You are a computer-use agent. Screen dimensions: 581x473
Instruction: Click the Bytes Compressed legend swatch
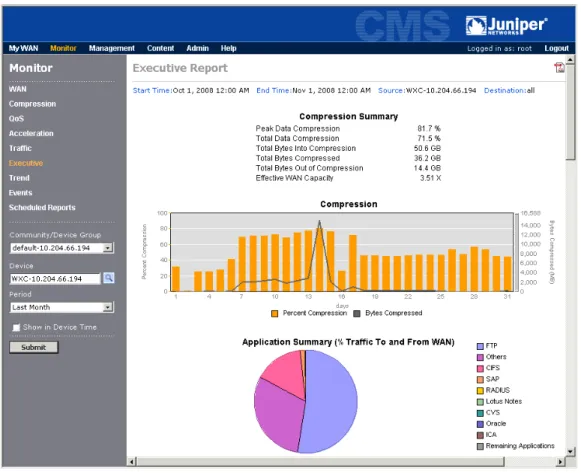point(357,314)
